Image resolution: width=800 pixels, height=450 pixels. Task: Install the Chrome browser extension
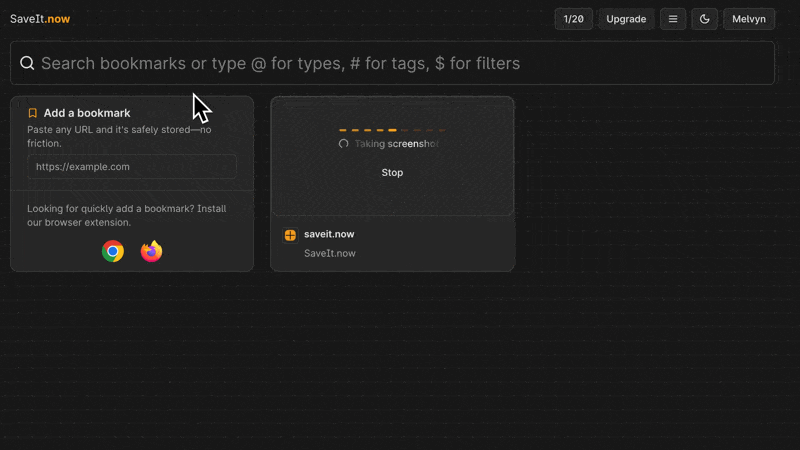point(113,251)
